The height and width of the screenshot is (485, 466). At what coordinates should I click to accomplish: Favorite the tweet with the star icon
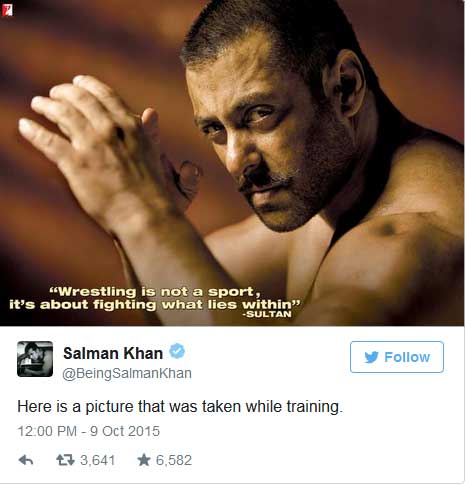click(x=144, y=460)
